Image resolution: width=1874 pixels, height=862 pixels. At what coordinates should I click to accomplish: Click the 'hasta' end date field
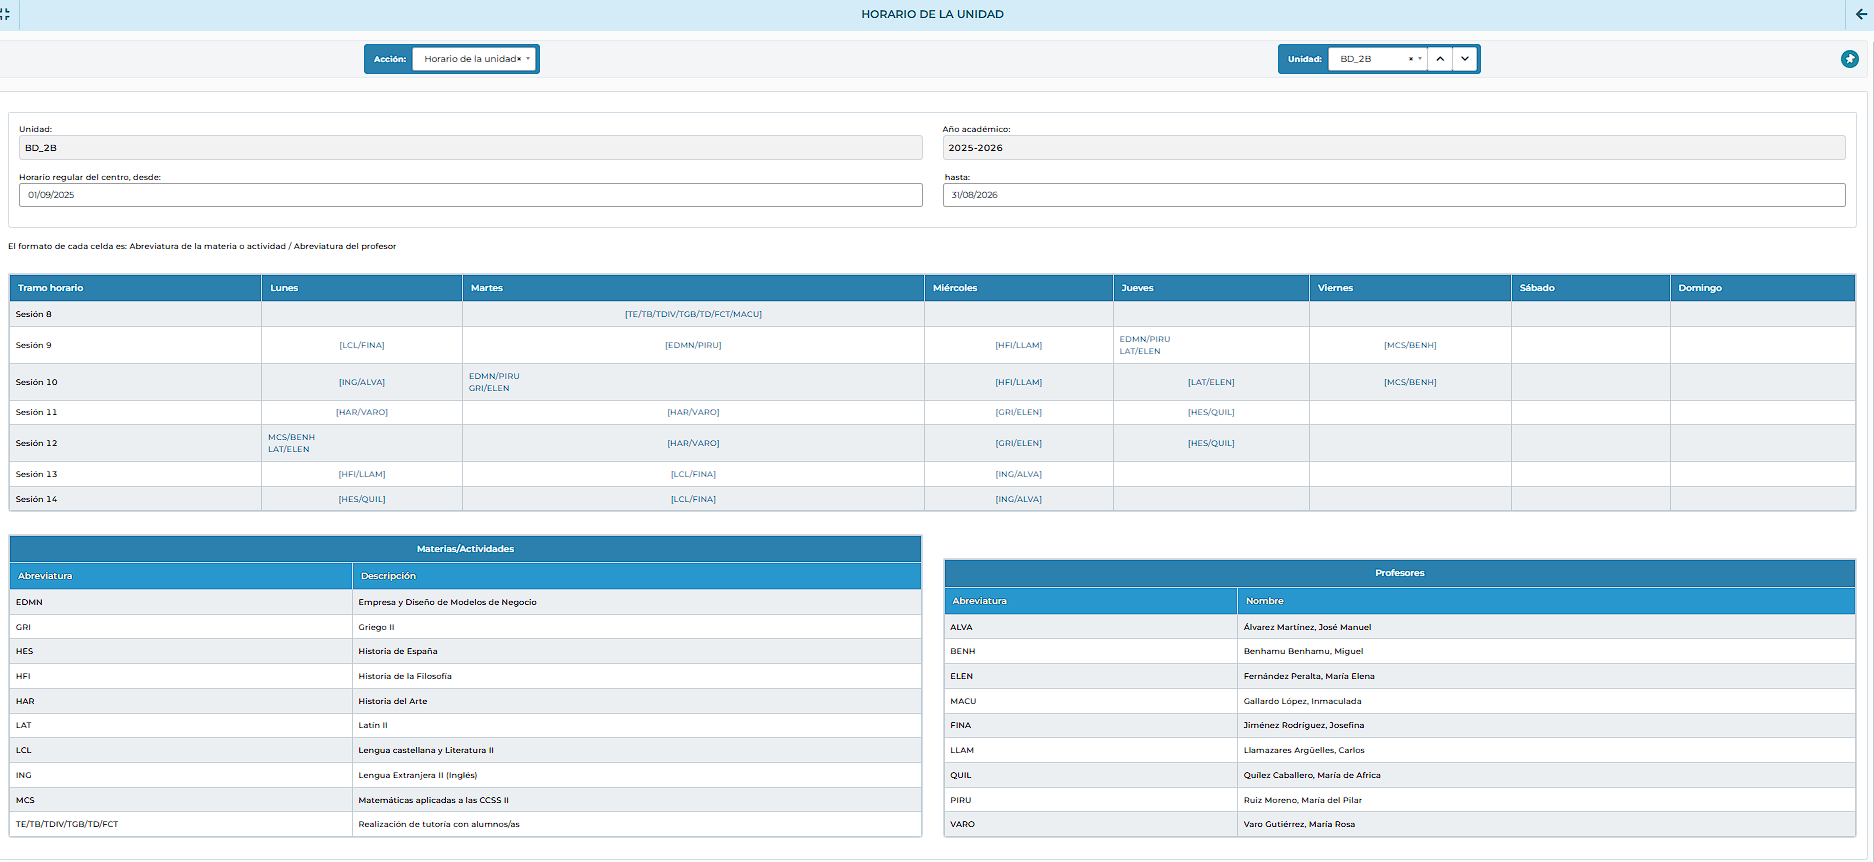tap(1393, 195)
